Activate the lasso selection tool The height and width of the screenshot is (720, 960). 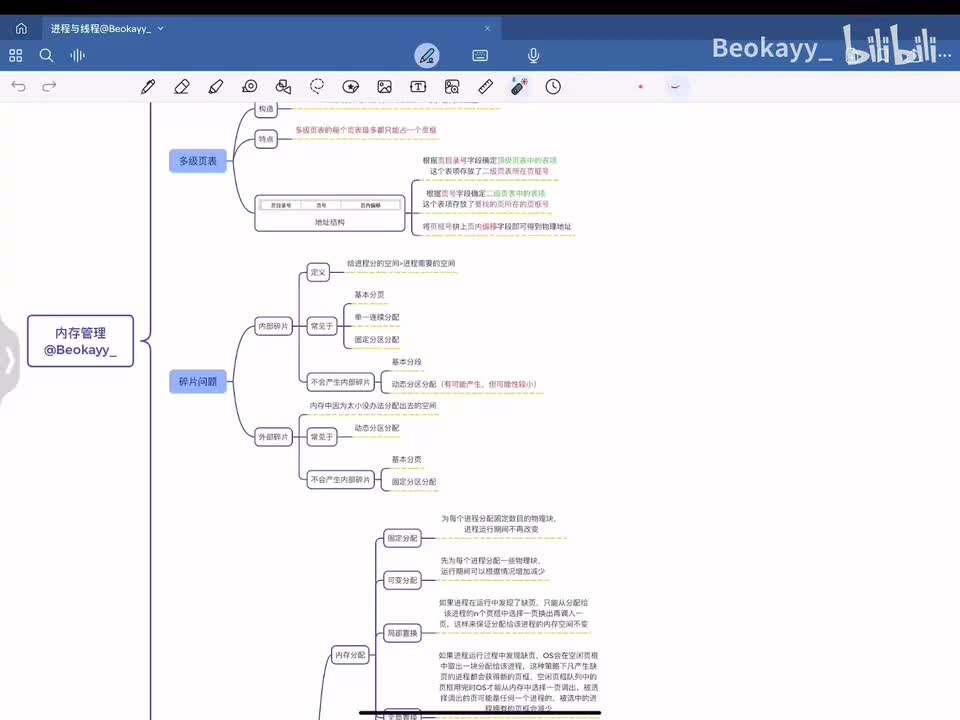[317, 87]
